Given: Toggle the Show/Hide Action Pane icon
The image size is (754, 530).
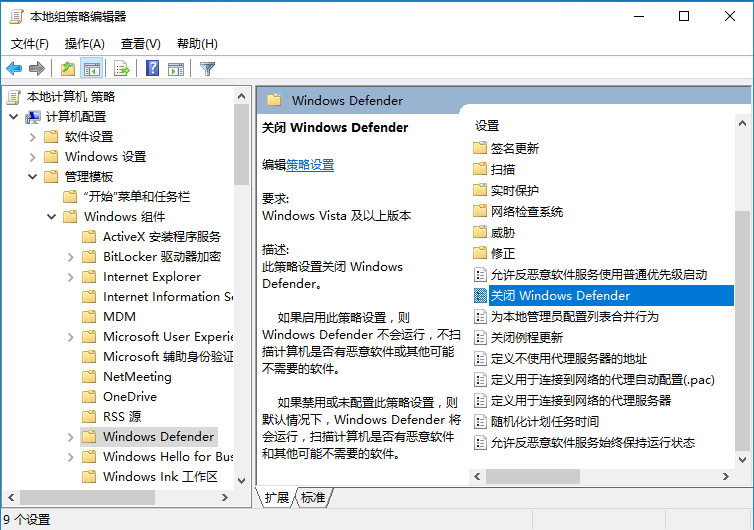Looking at the screenshot, I should point(176,69).
